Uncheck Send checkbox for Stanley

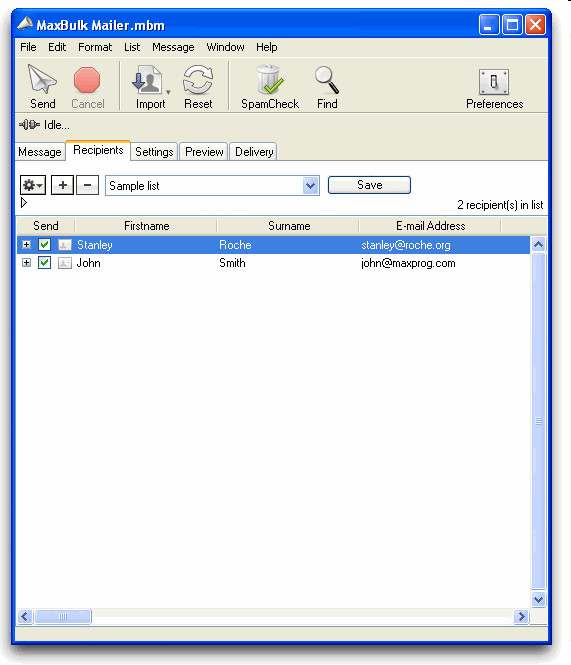pos(45,245)
